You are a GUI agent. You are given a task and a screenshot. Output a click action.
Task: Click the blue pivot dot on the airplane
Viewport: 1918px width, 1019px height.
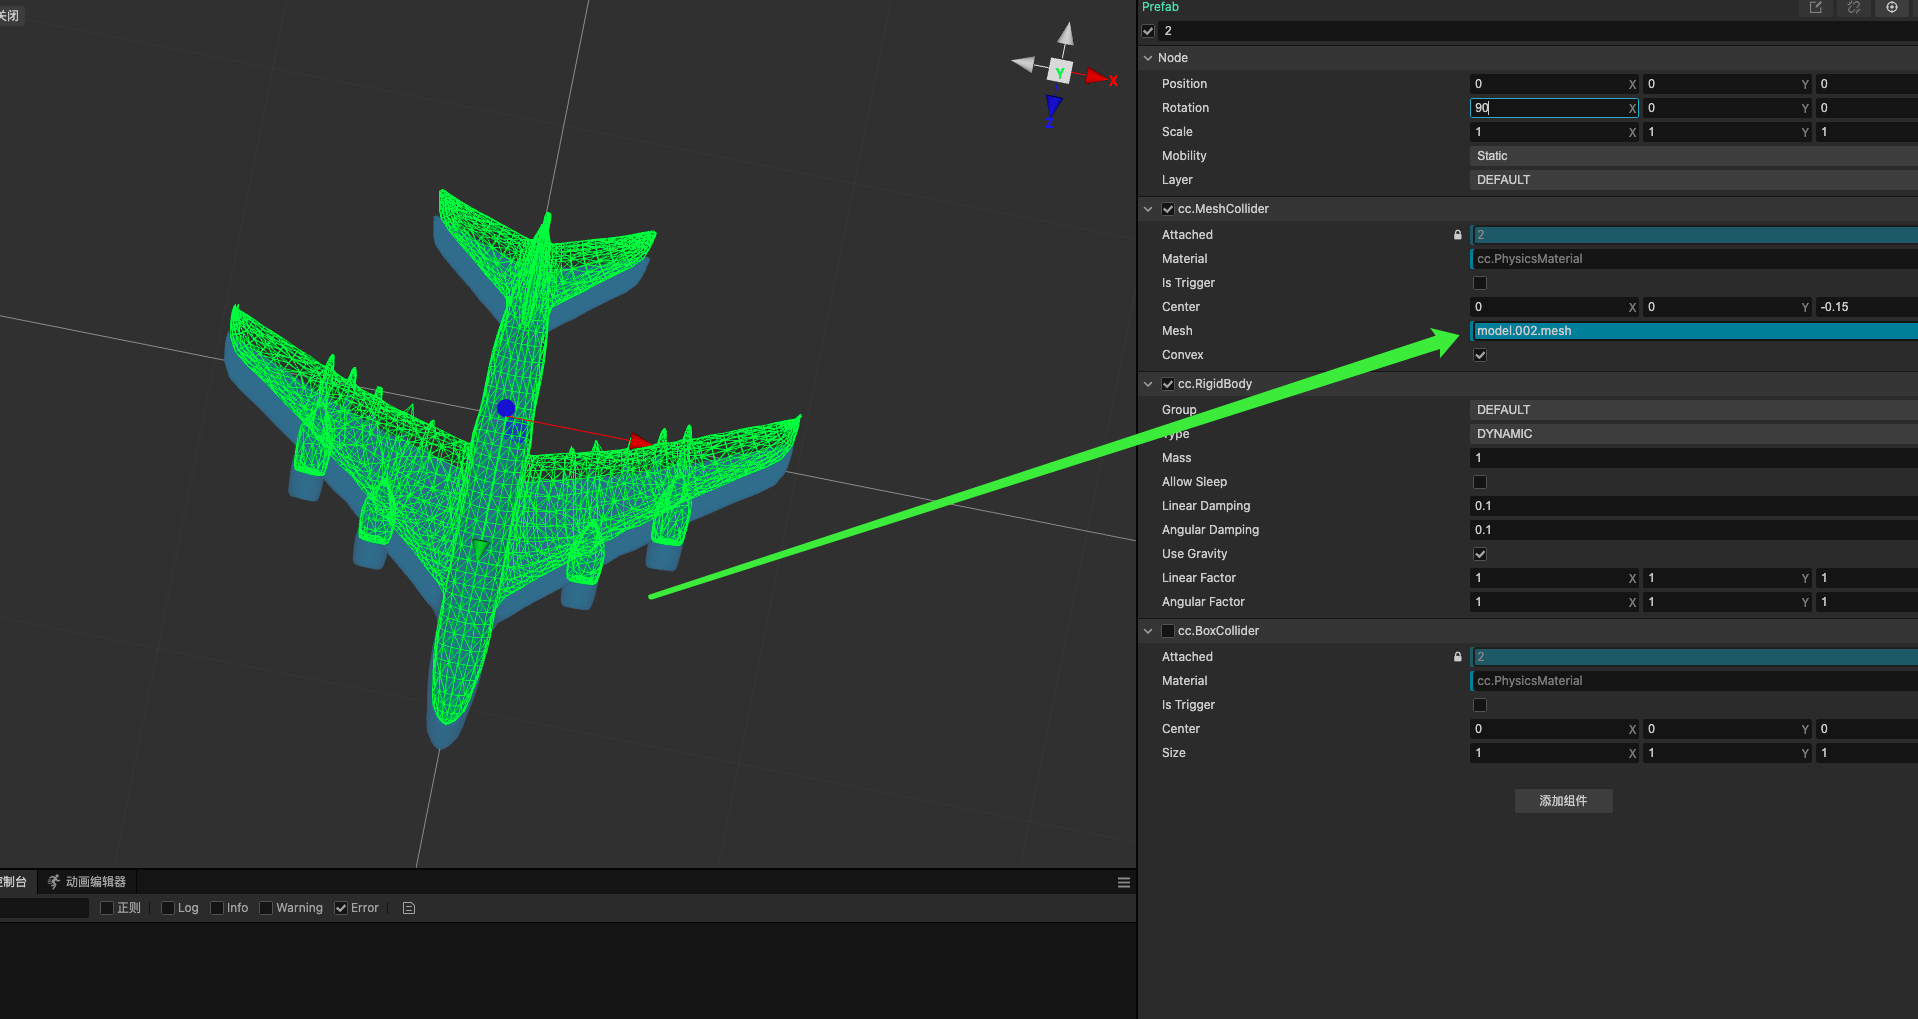pyautogui.click(x=506, y=408)
